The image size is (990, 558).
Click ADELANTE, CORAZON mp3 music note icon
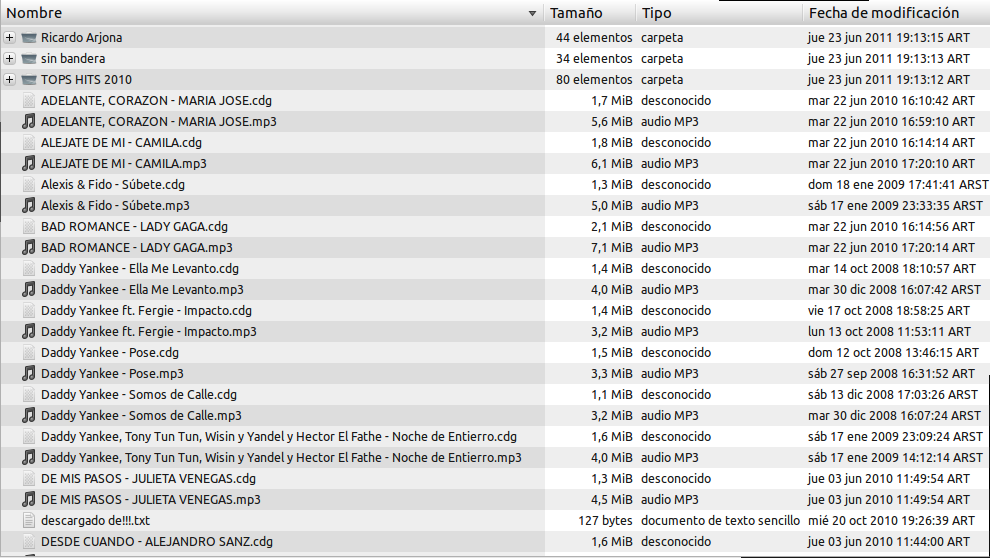pyautogui.click(x=28, y=121)
